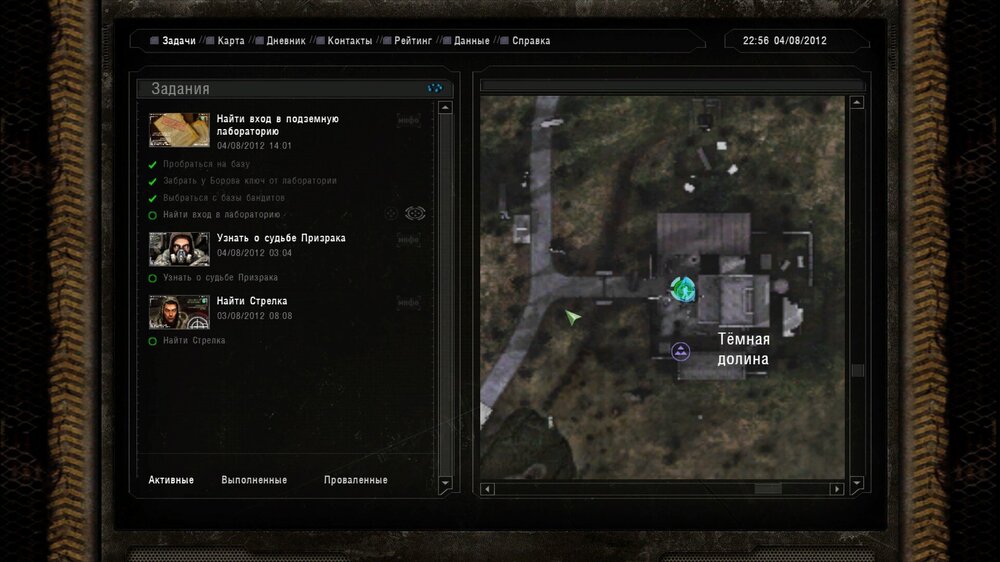Click the cyan quest marker on the map
Image resolution: width=1000 pixels, height=562 pixels.
[x=682, y=289]
